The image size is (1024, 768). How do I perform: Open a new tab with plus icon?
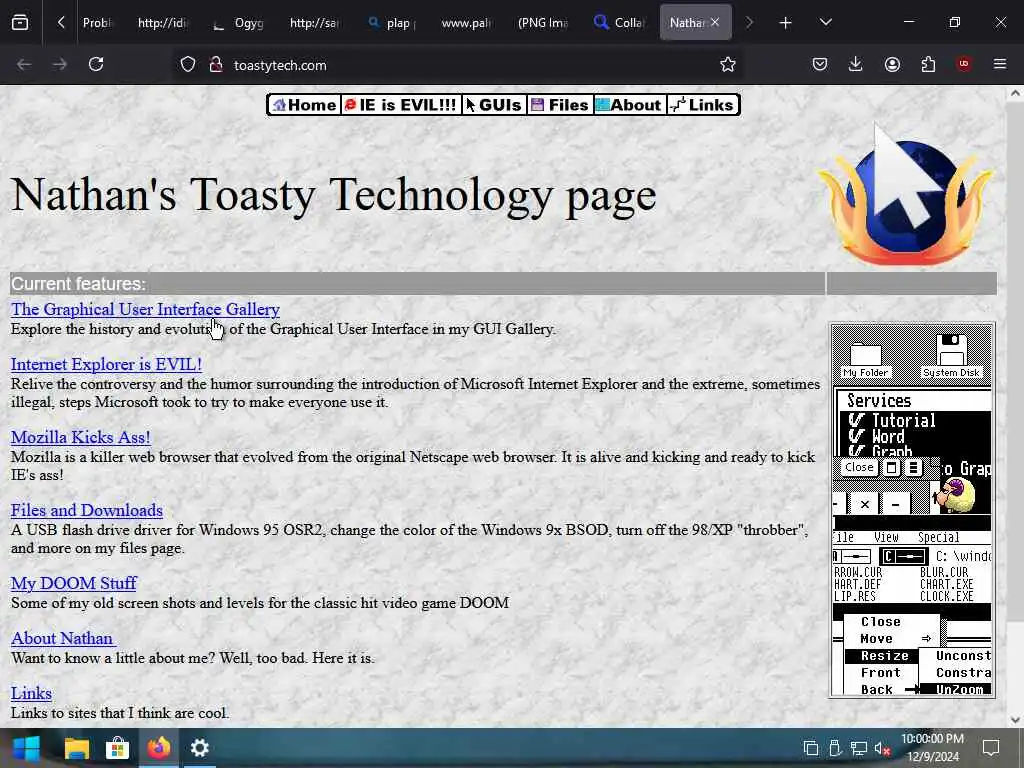[786, 23]
